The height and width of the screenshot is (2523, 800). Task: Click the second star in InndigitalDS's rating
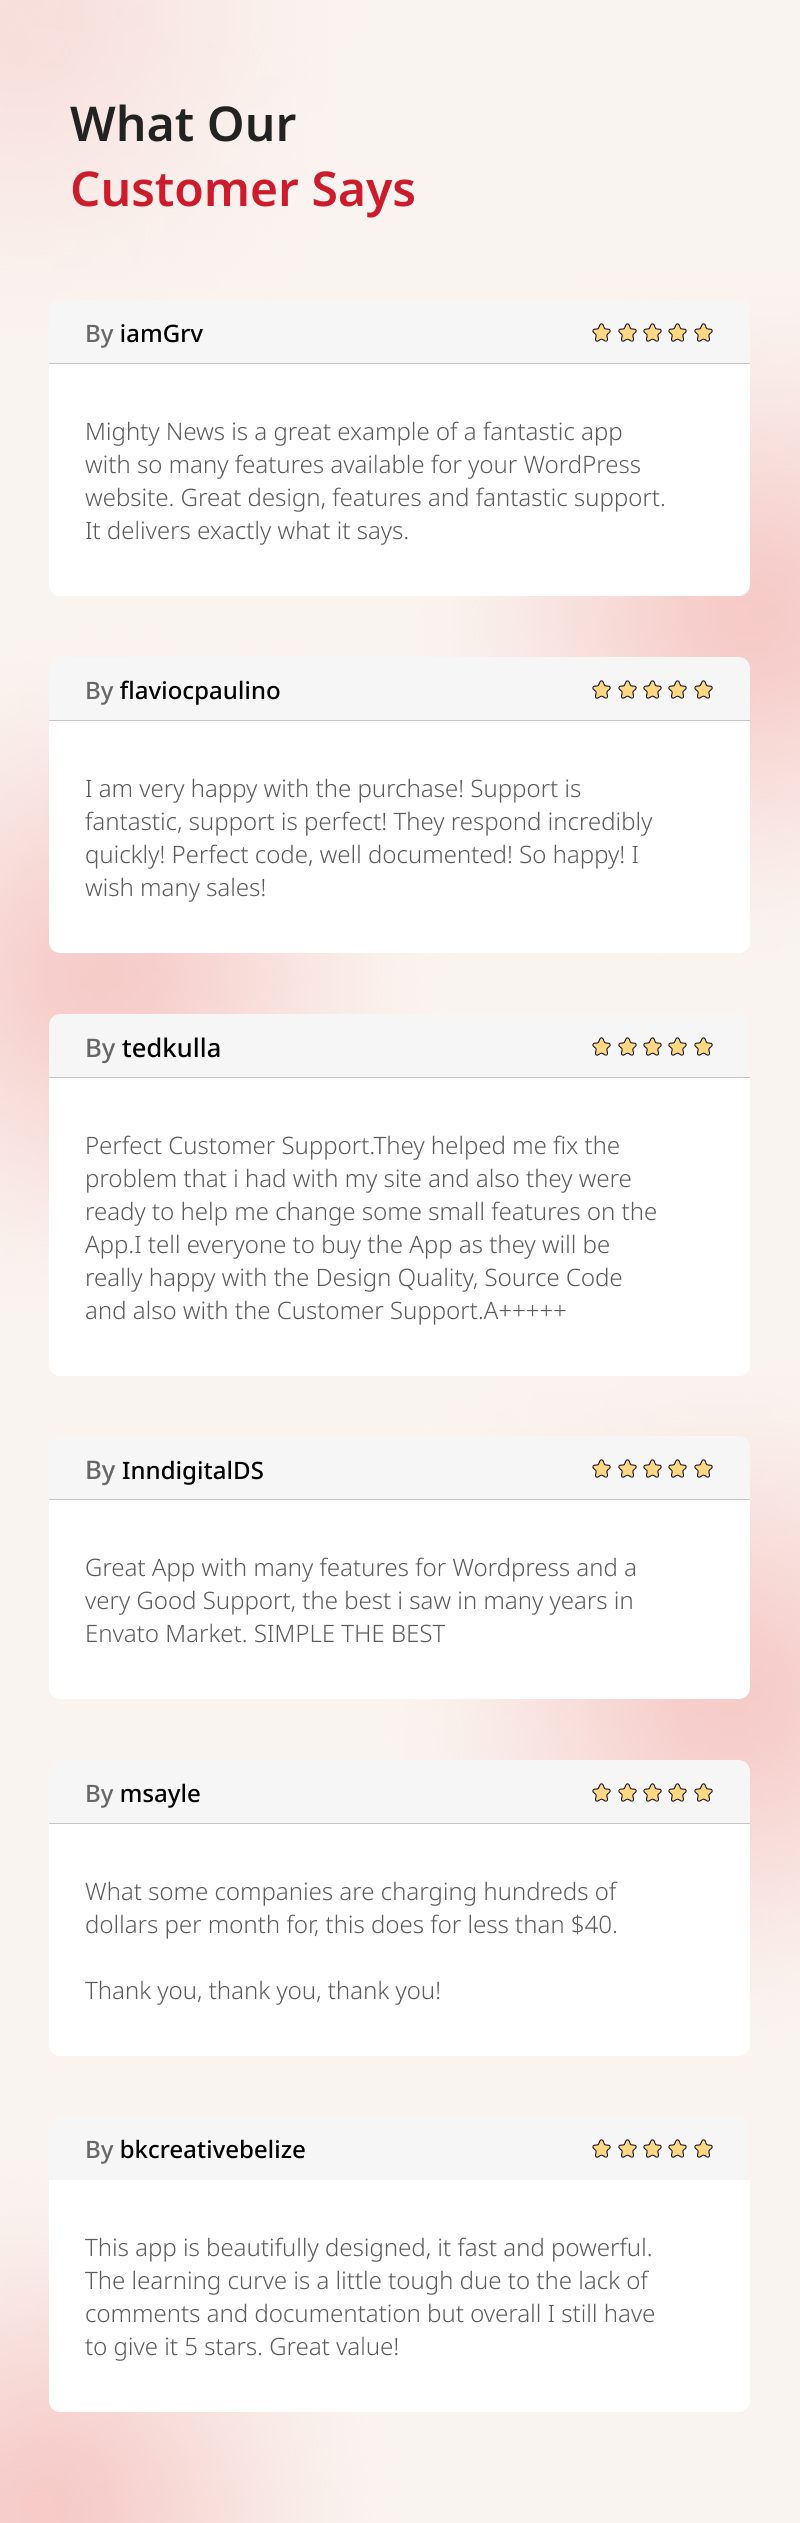(x=627, y=1469)
